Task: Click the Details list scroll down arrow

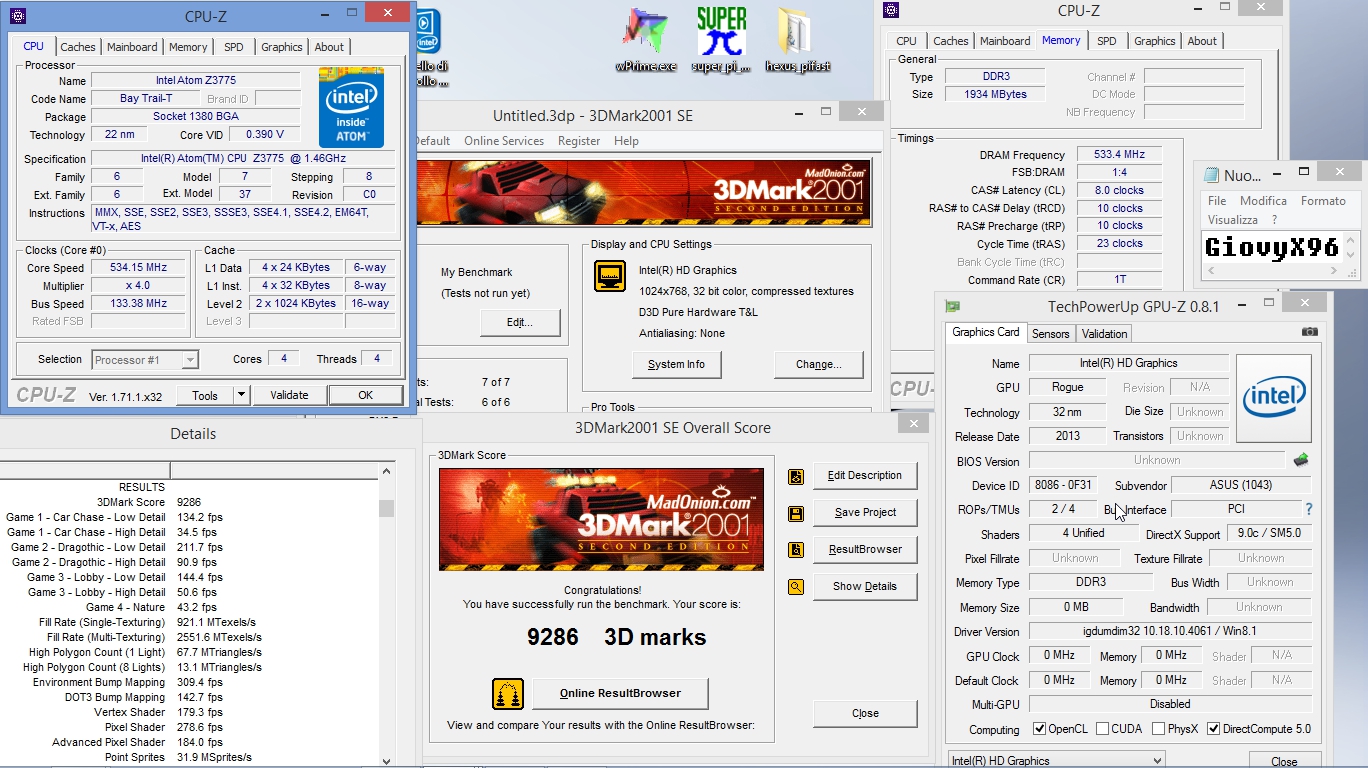Action: pos(387,760)
